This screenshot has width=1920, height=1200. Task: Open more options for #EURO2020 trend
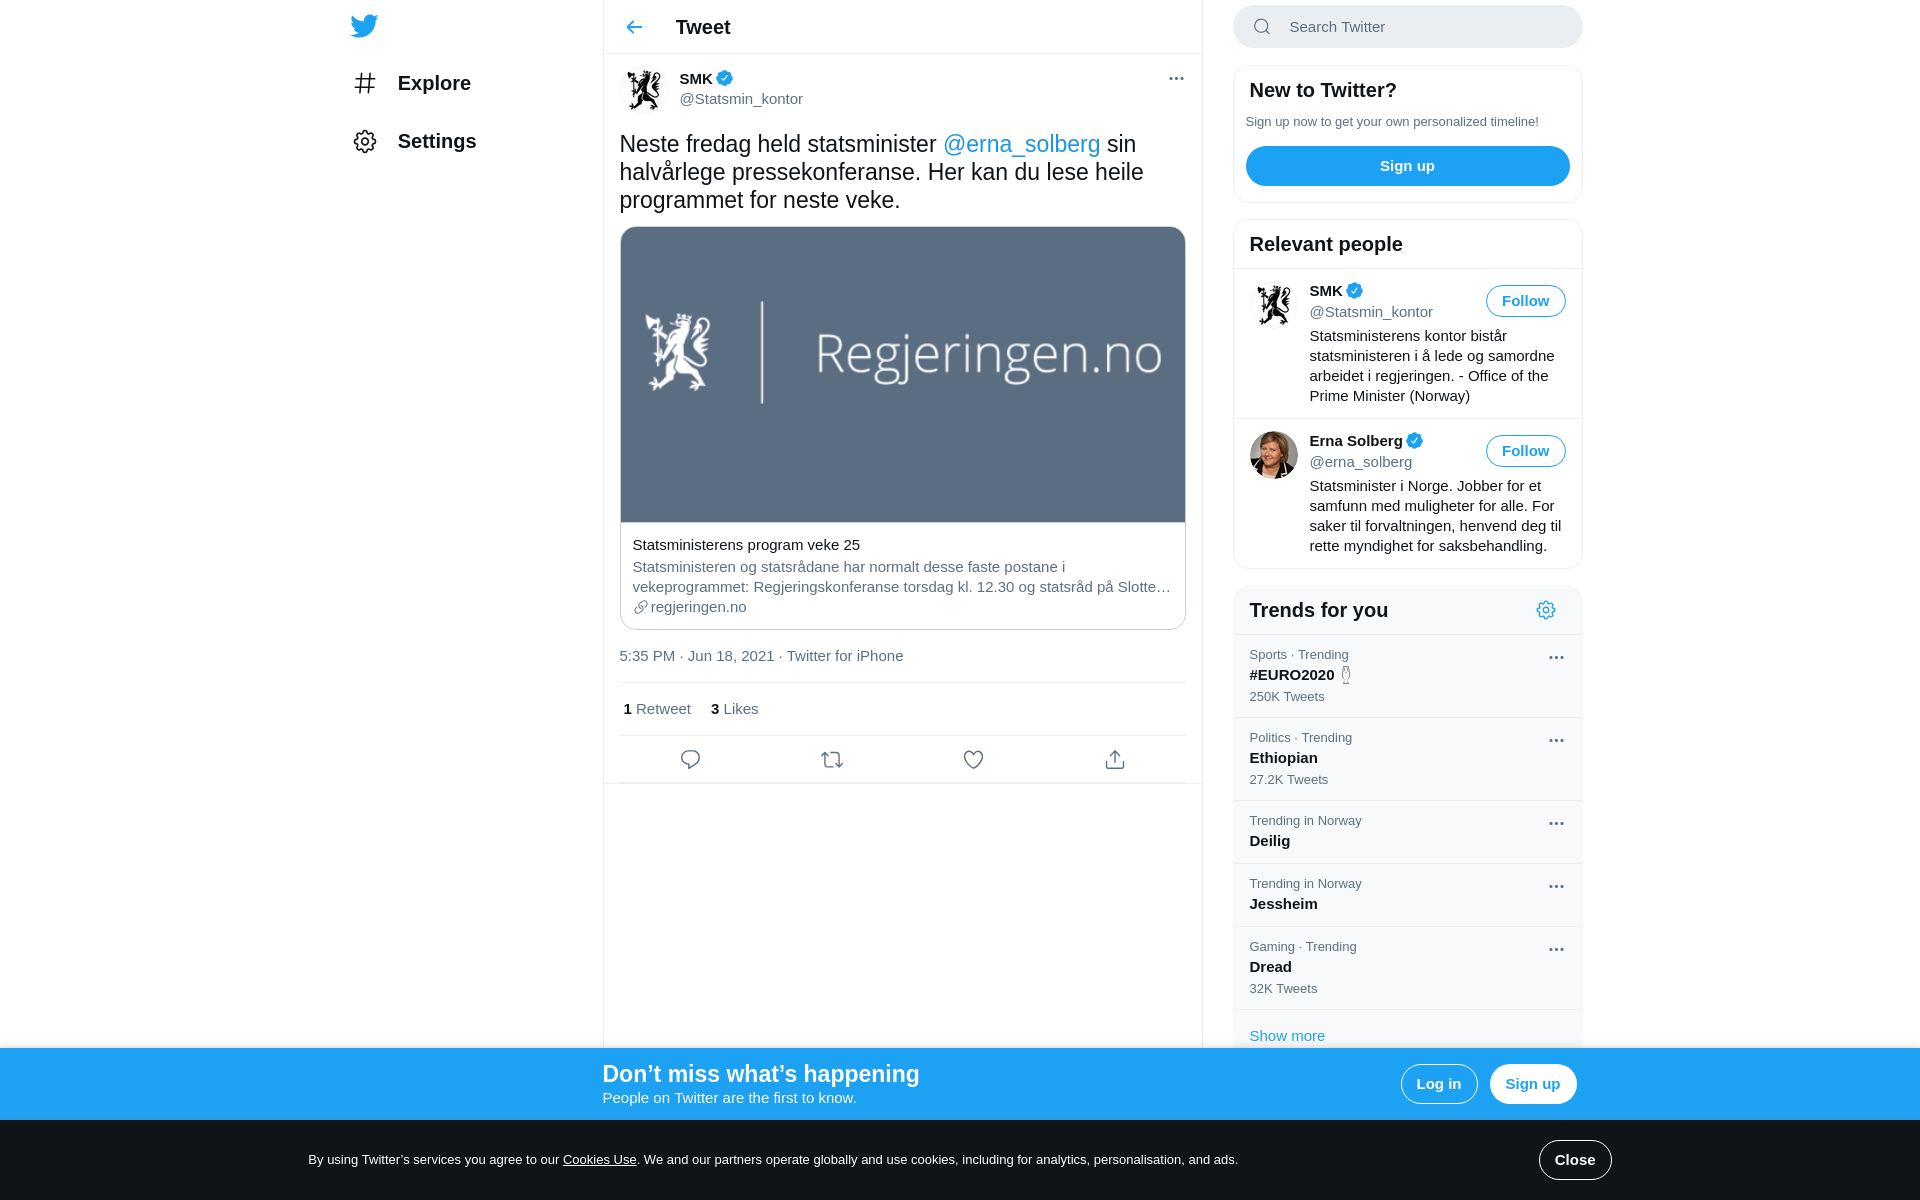pos(1556,658)
